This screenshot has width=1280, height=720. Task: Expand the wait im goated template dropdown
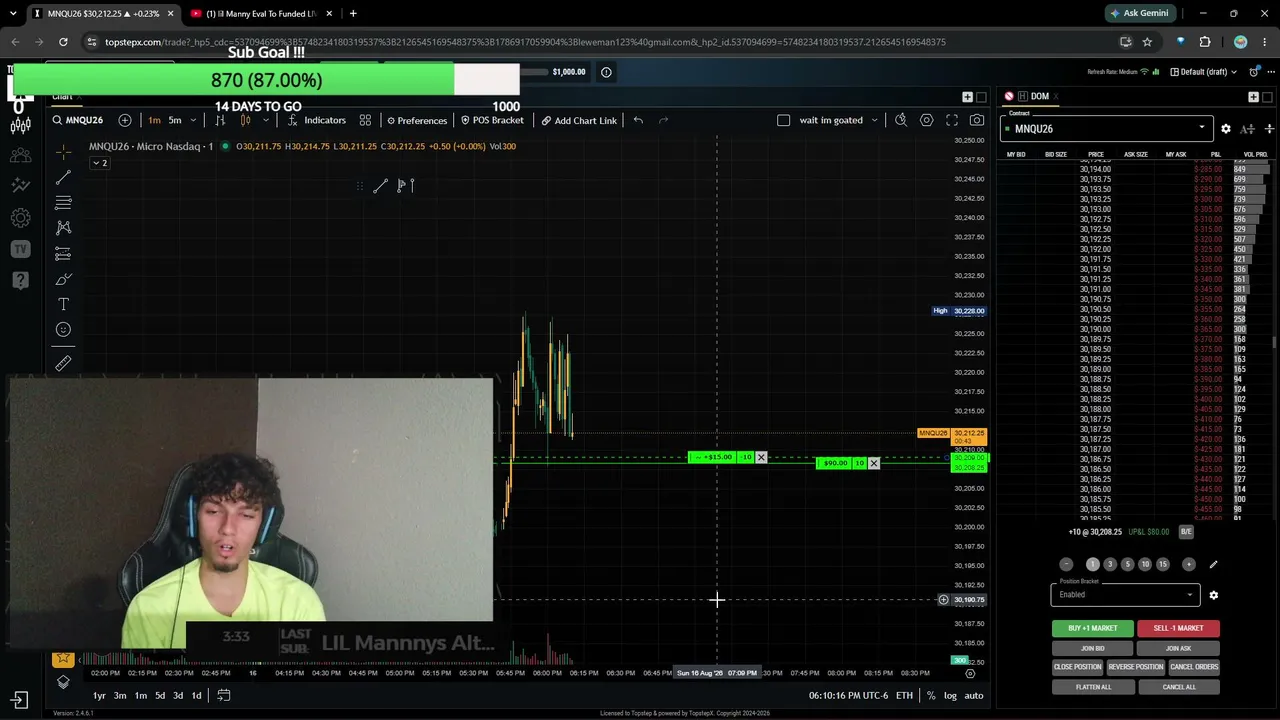[874, 120]
